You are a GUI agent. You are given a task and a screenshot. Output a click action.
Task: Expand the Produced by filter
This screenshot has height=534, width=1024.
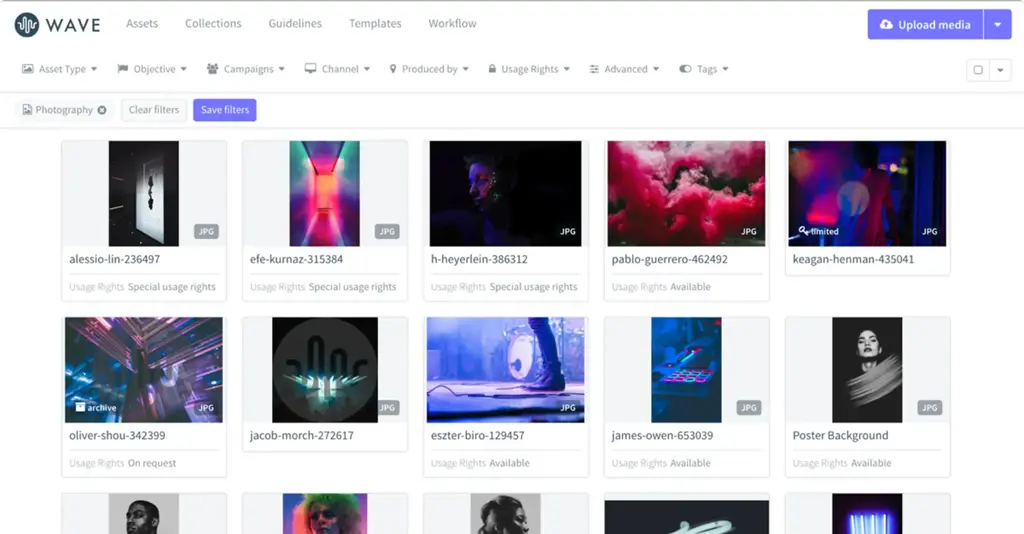coord(429,69)
